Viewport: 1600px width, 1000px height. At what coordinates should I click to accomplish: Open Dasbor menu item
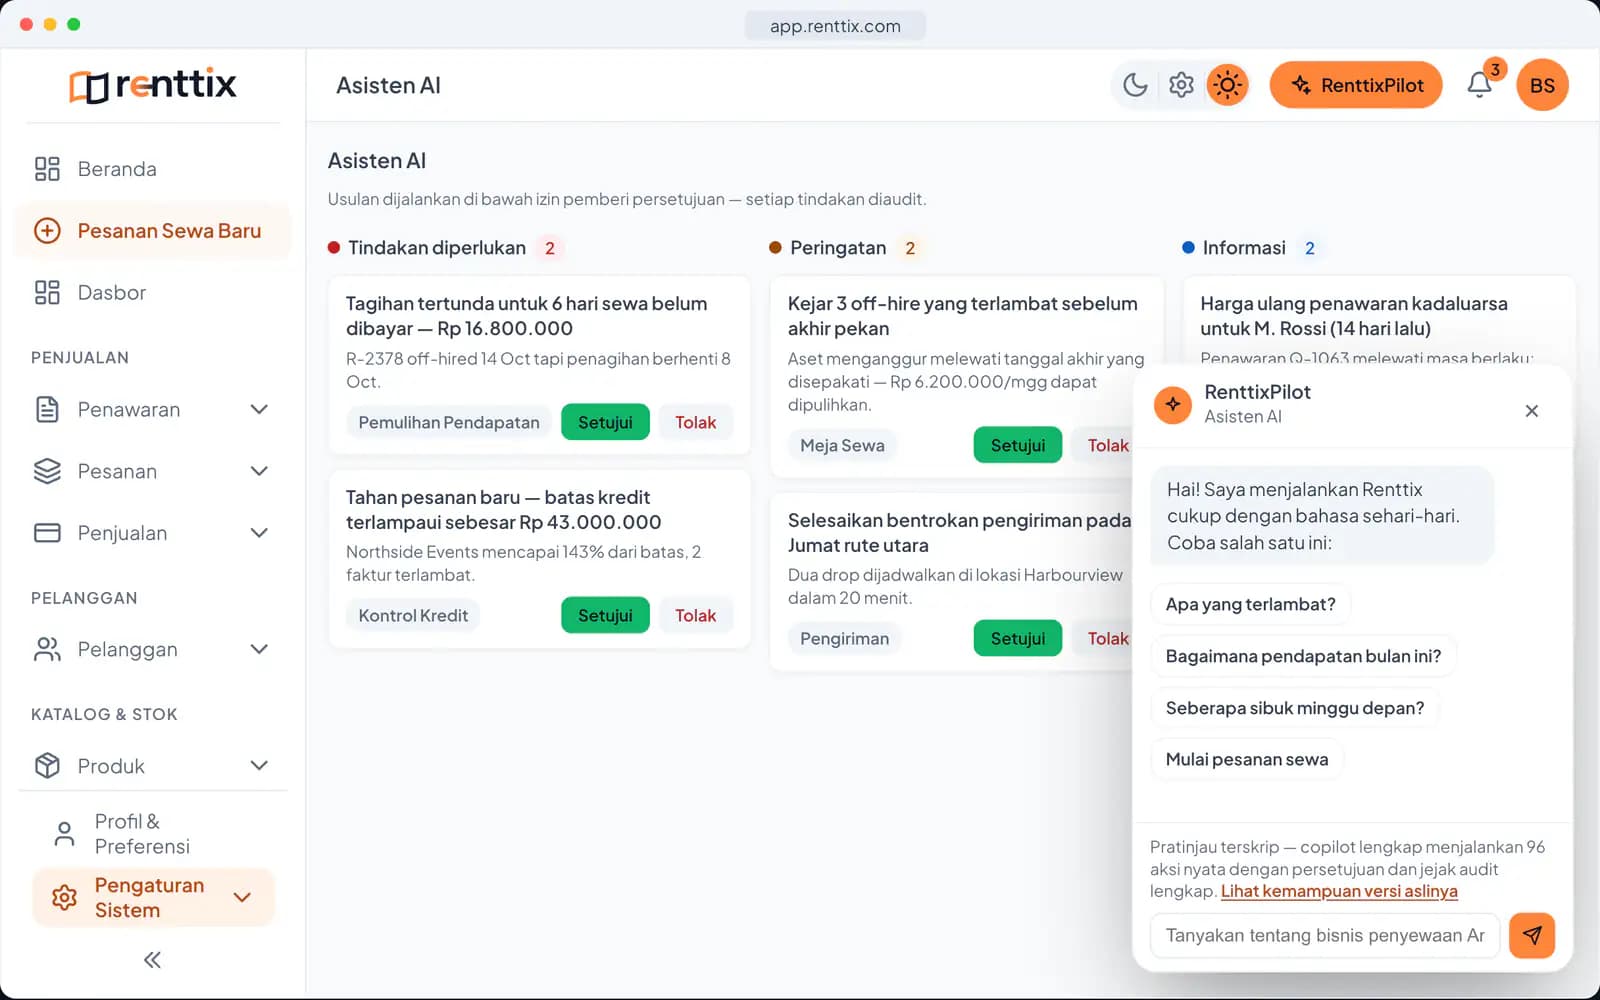pyautogui.click(x=152, y=293)
